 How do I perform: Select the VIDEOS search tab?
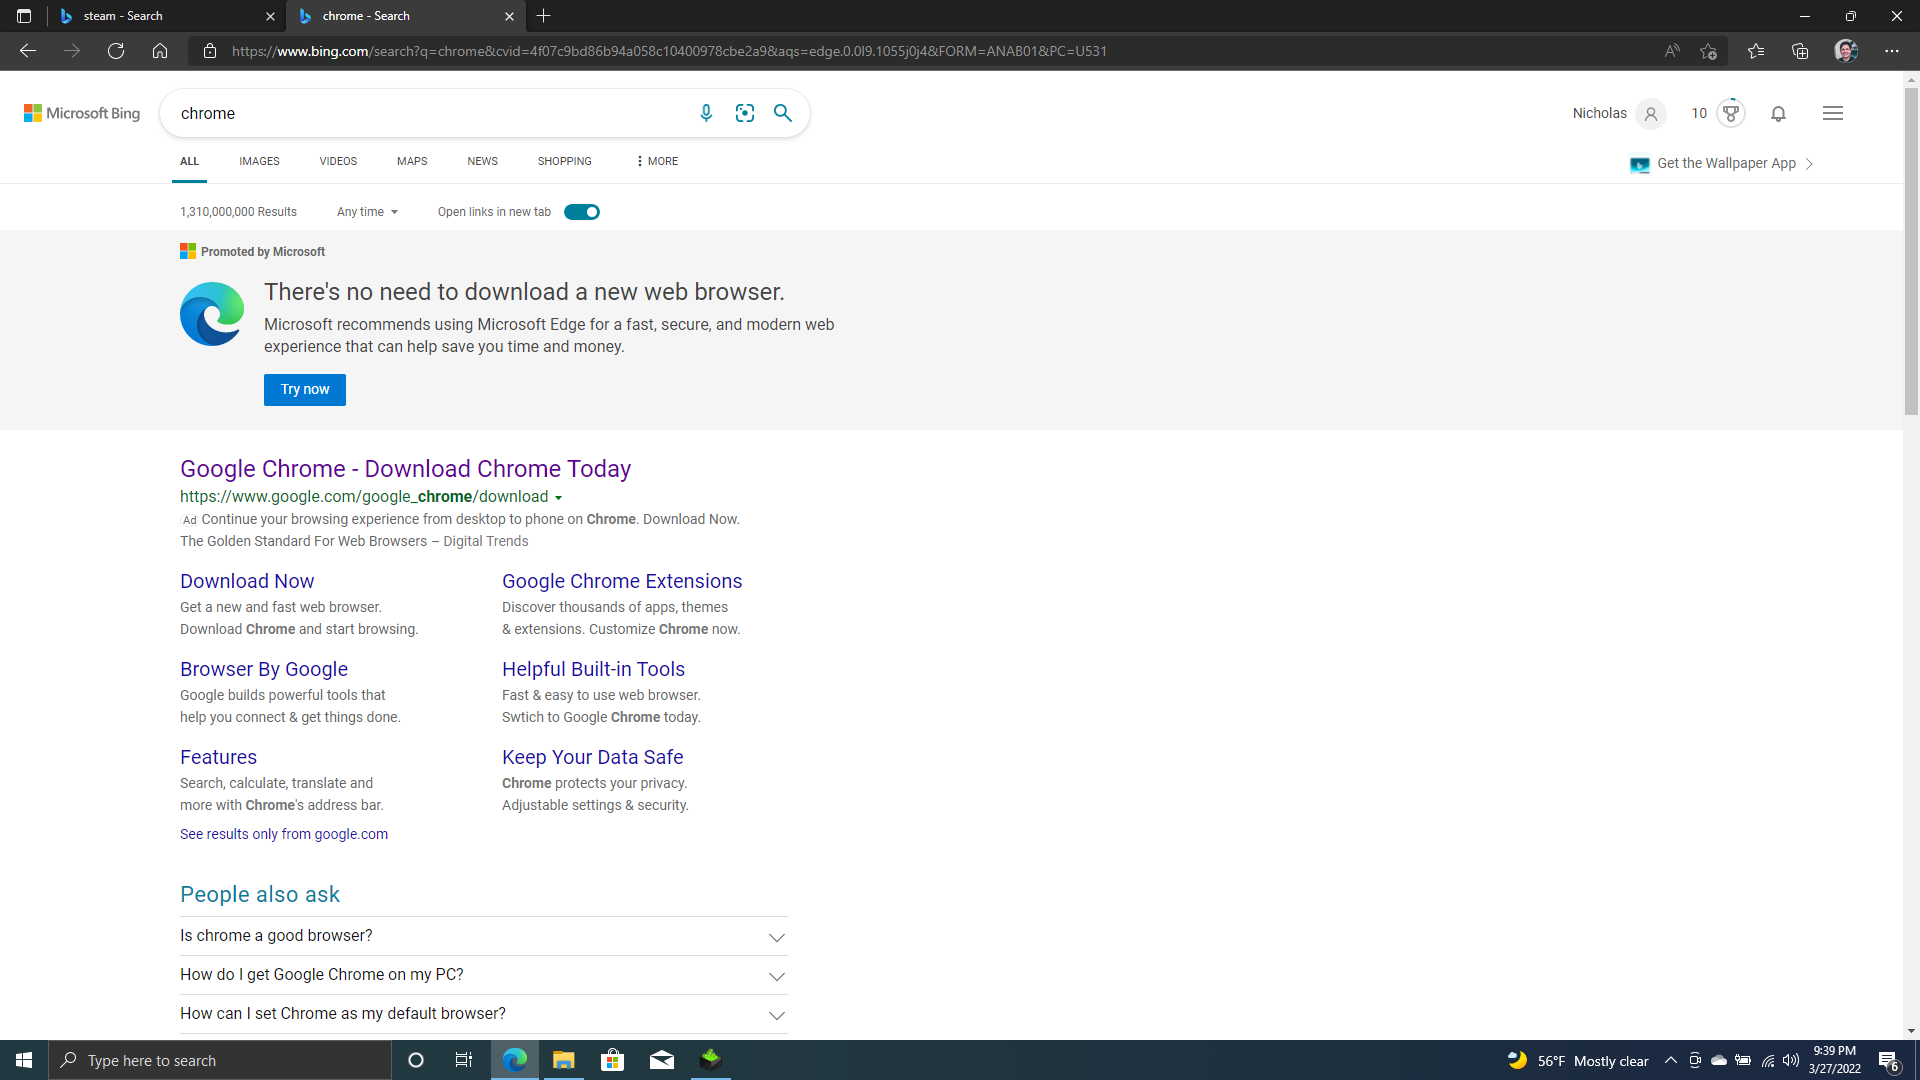pyautogui.click(x=338, y=161)
